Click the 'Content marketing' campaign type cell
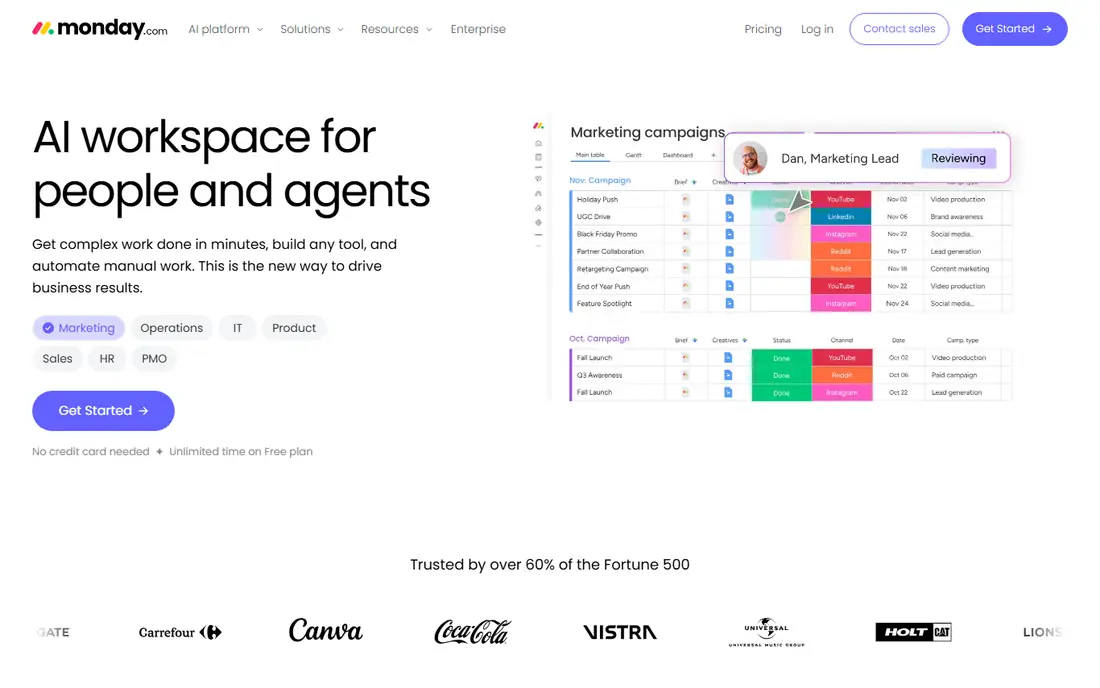 960,269
